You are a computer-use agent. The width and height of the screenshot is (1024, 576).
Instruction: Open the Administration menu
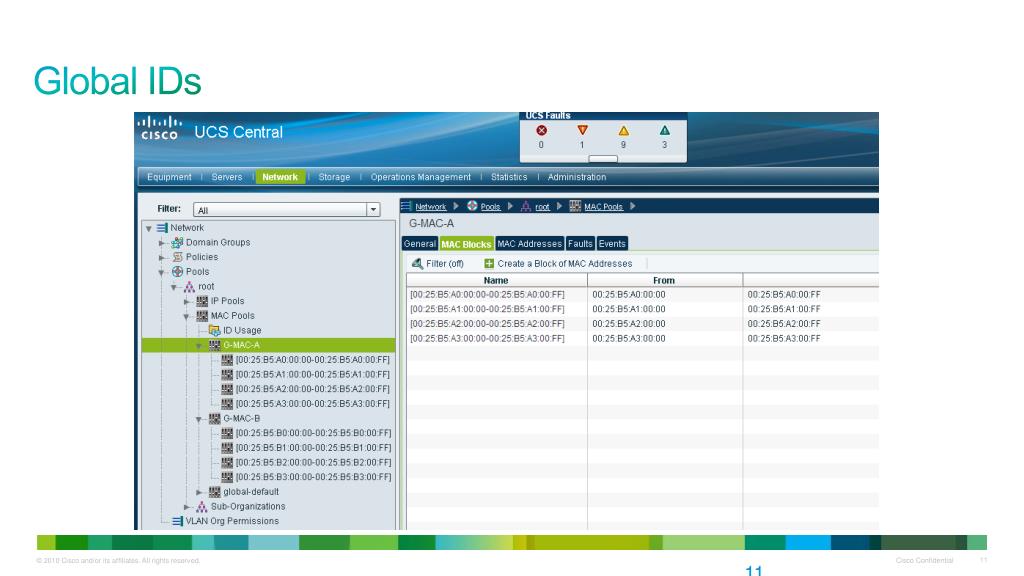577,177
